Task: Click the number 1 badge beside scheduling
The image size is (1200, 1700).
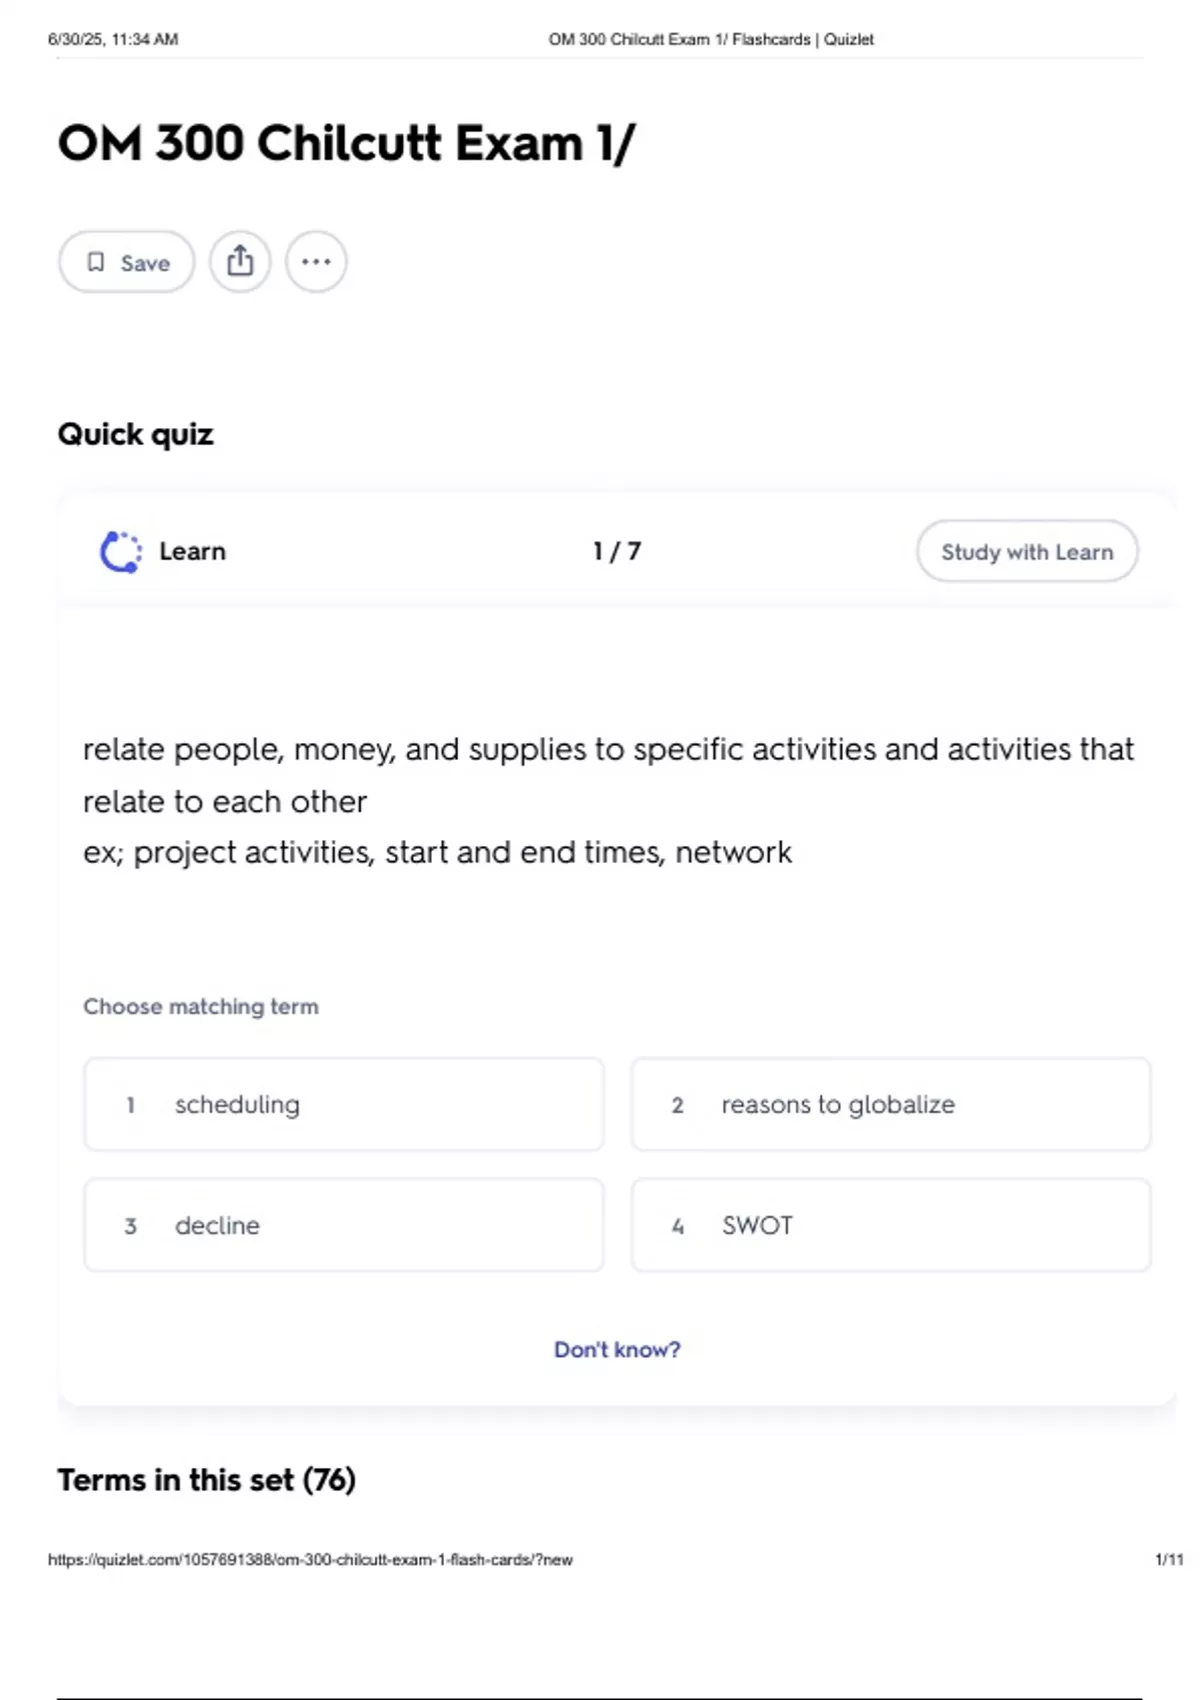Action: pos(130,1105)
